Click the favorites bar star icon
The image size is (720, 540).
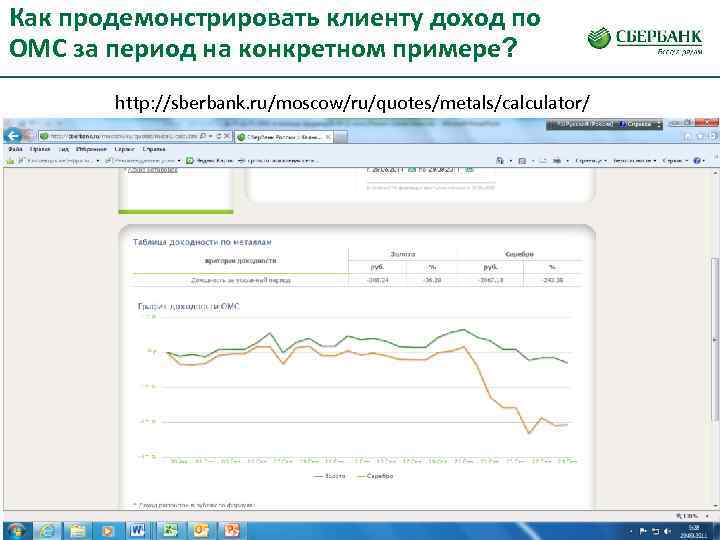11,161
